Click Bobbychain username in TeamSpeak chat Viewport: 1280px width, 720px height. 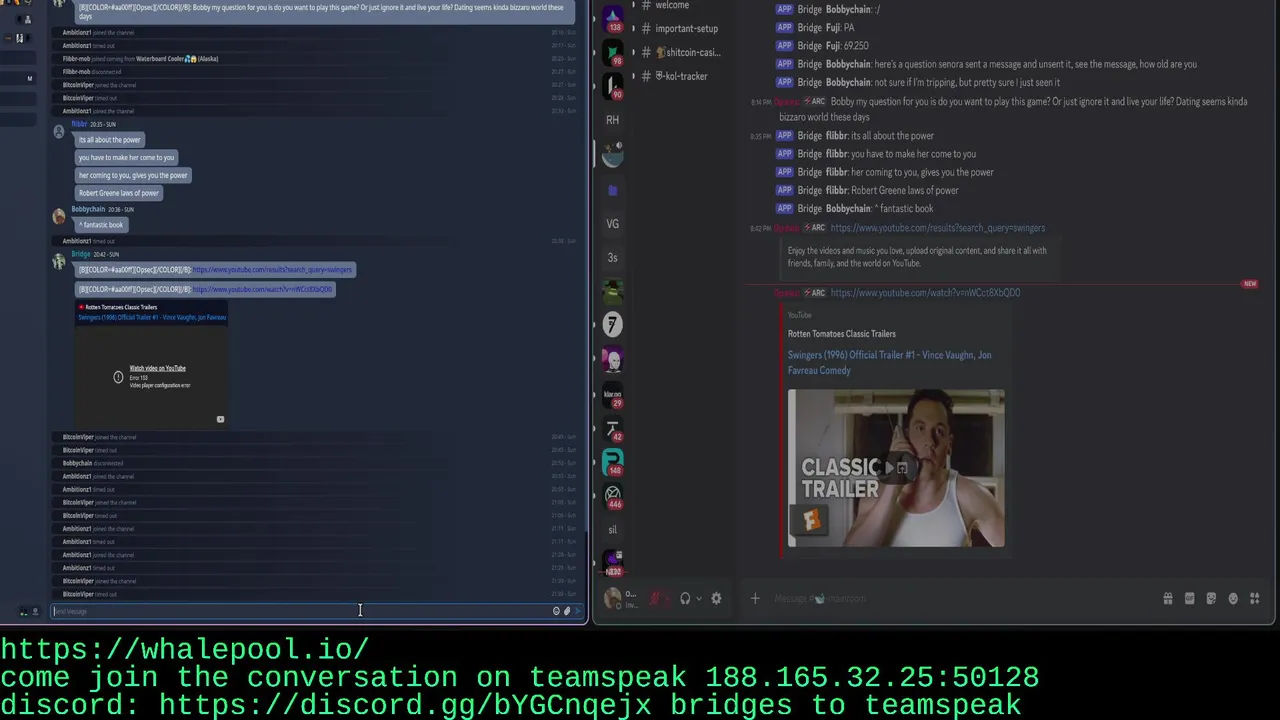tap(88, 209)
